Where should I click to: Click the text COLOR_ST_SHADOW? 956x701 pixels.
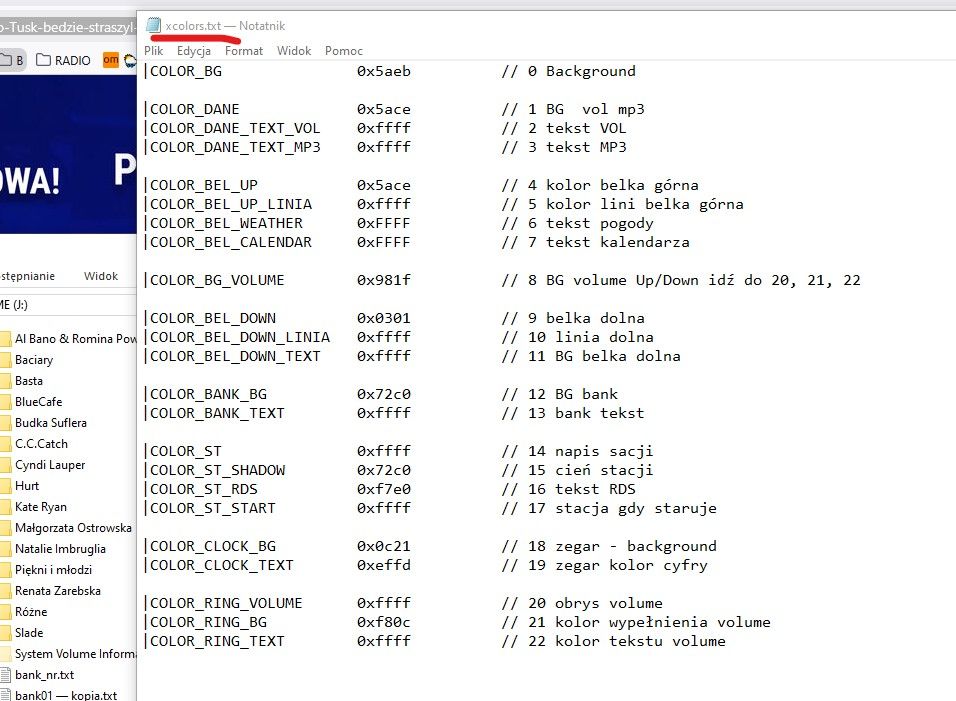point(218,471)
